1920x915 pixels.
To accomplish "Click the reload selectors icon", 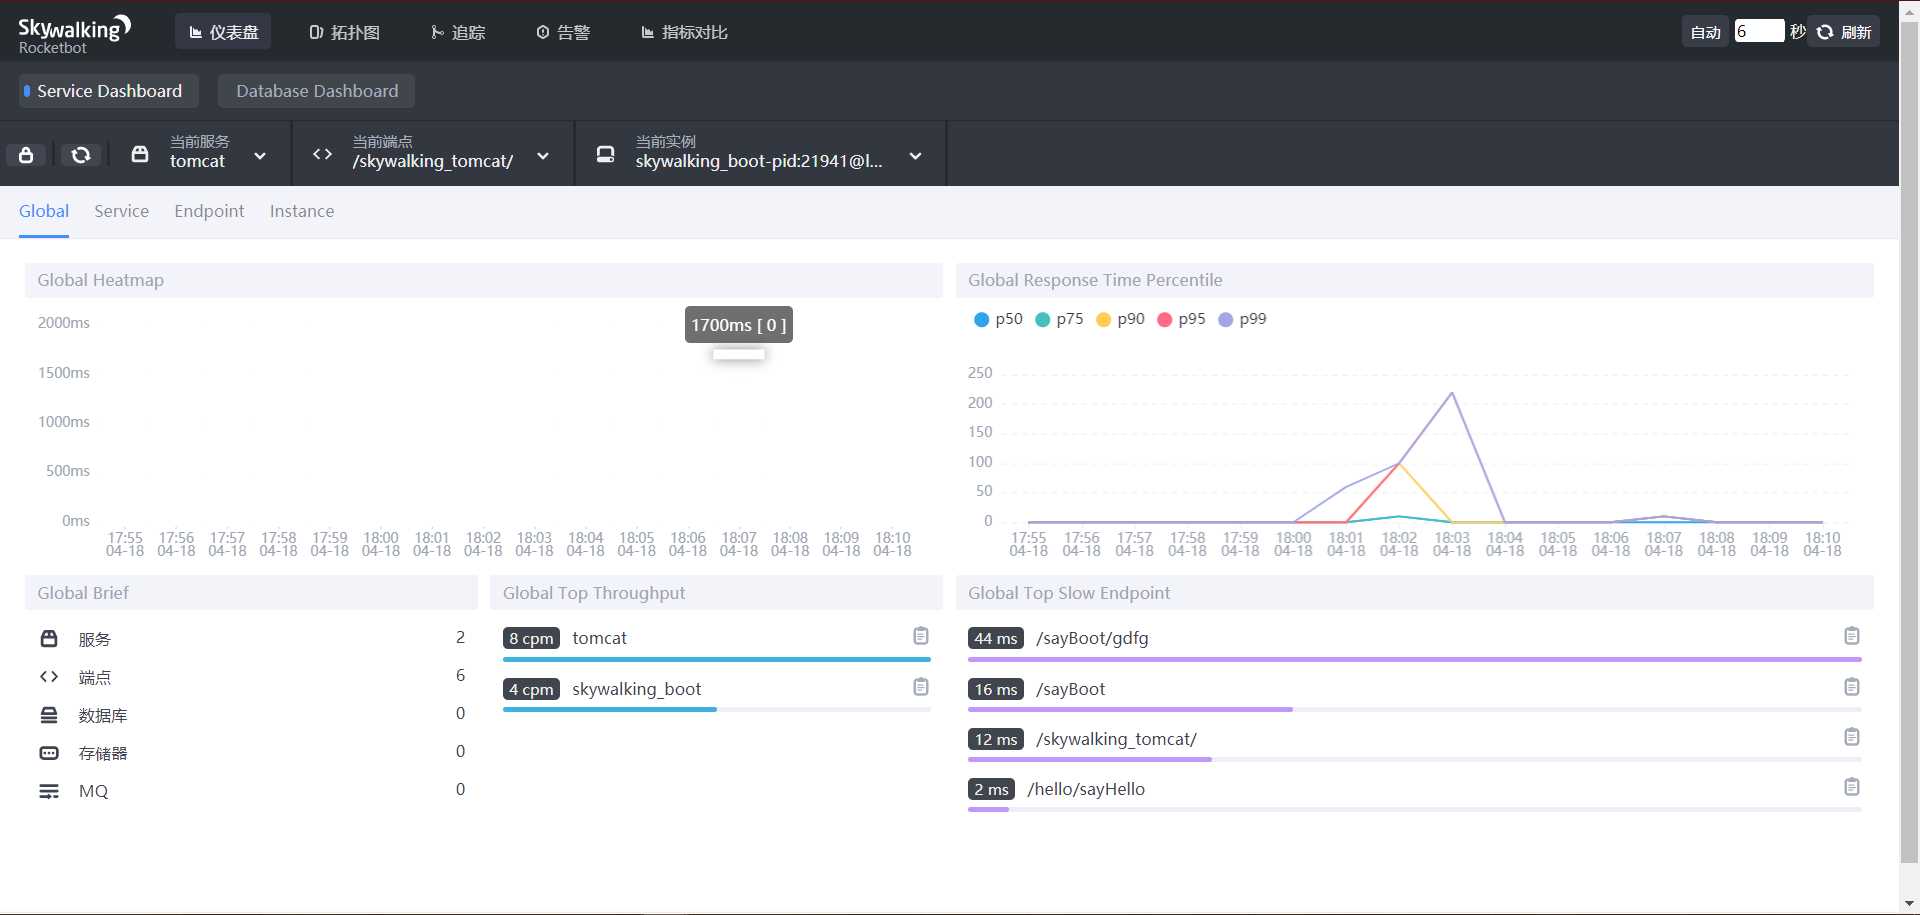I will (81, 155).
